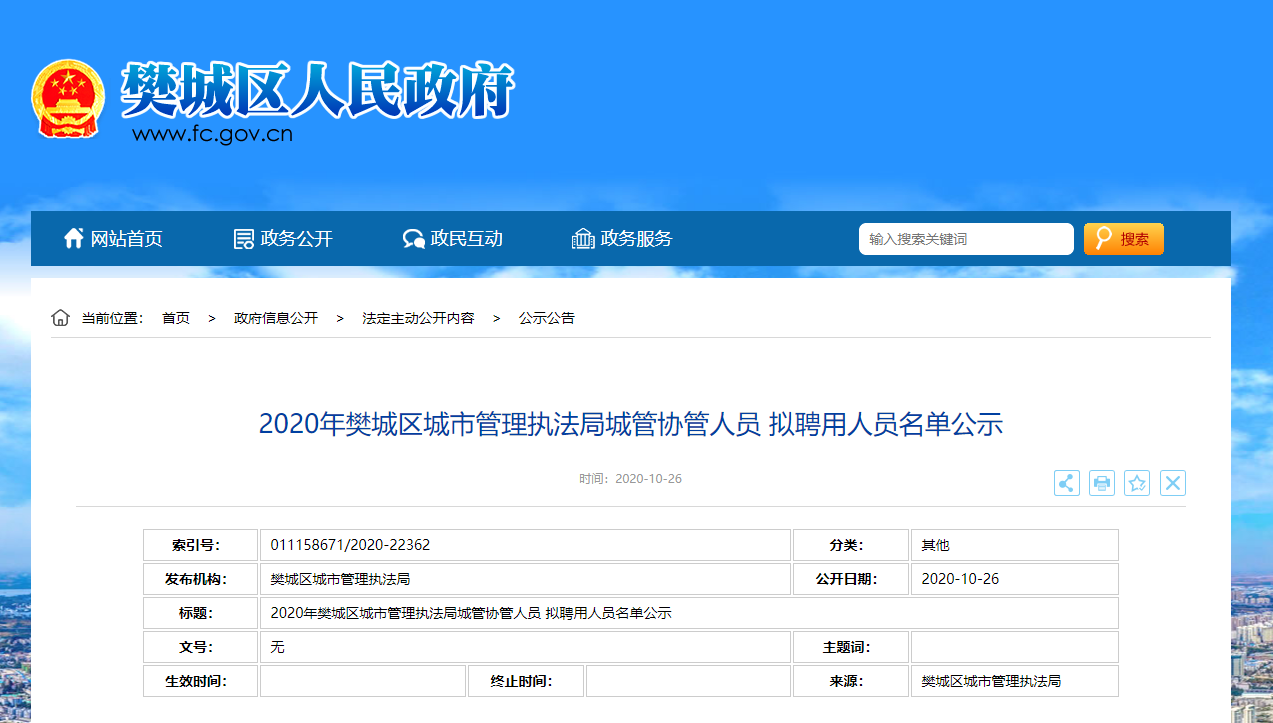The height and width of the screenshot is (723, 1273).
Task: Click the 主题词 label cell
Action: (851, 647)
